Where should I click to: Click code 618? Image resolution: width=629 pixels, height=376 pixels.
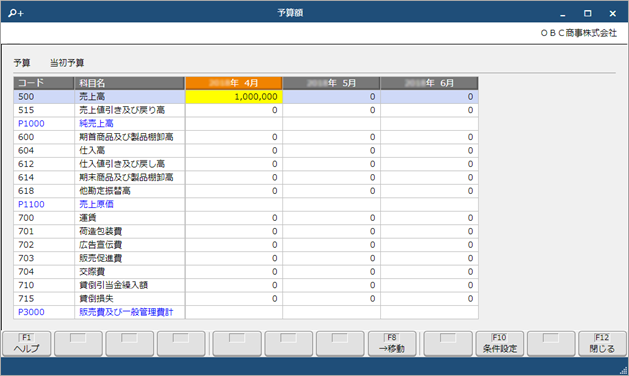click(x=26, y=191)
